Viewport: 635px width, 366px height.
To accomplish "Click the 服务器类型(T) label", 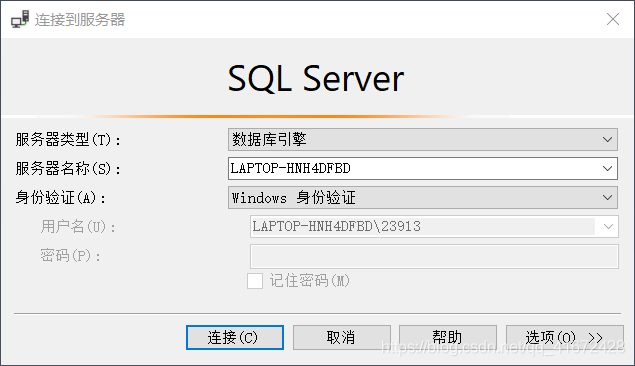I will [68, 140].
